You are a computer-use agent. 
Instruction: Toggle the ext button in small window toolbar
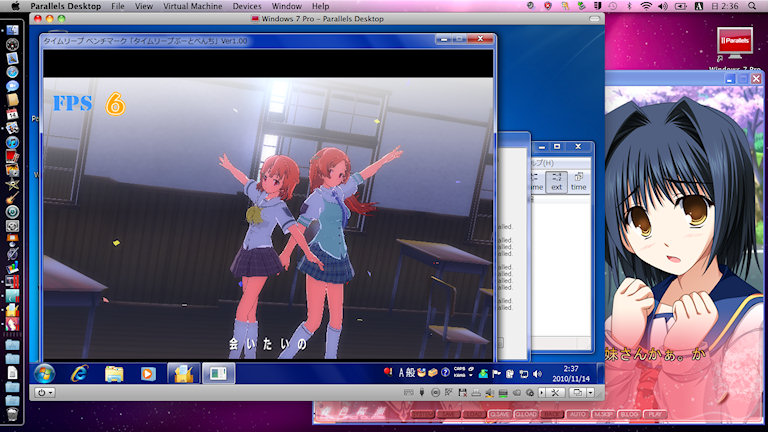click(556, 182)
